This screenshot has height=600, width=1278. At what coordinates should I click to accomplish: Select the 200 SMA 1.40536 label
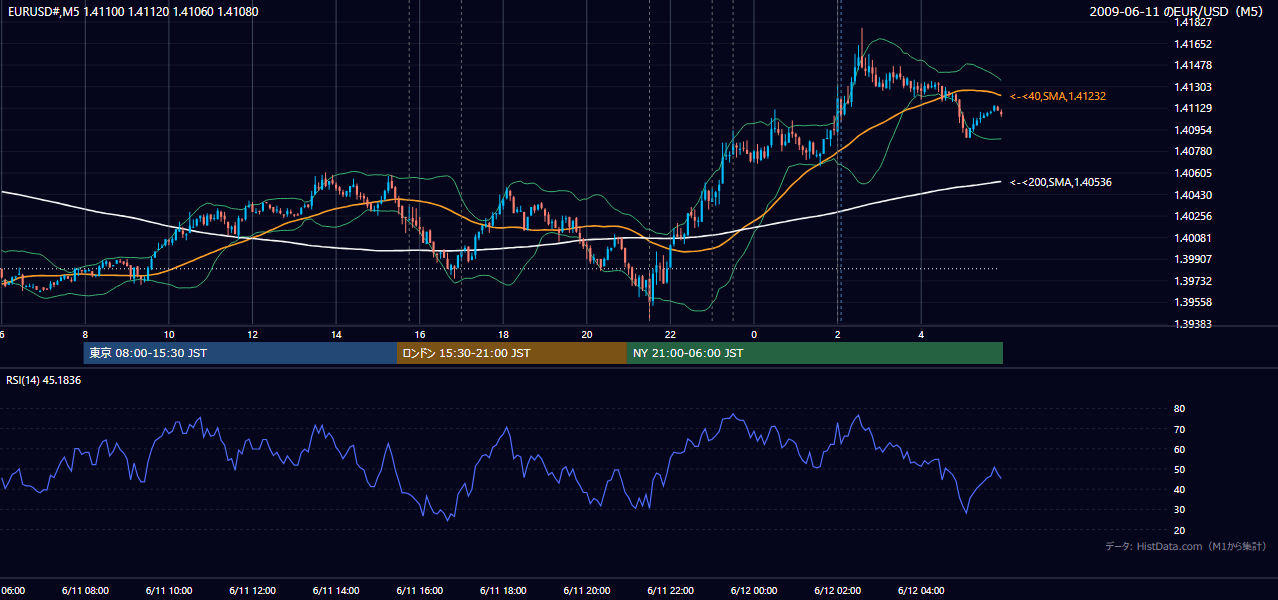click(x=1061, y=182)
